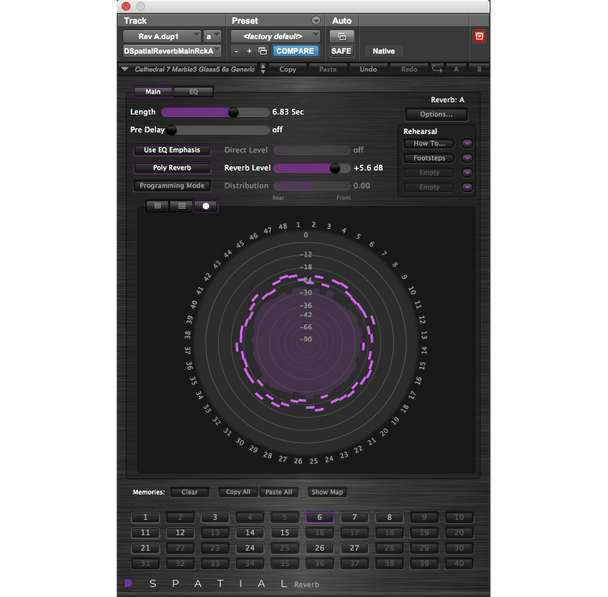Select the horizontal lines view icon
Viewport: 608px width, 597px height.
pos(180,205)
